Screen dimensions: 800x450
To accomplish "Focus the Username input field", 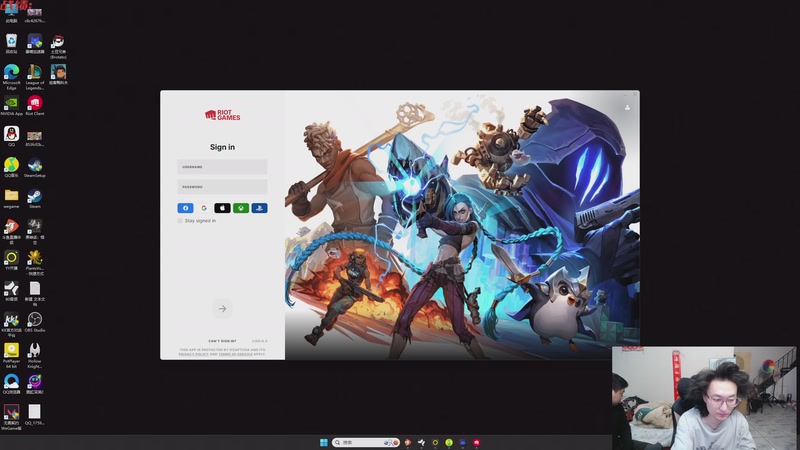I will (x=222, y=167).
